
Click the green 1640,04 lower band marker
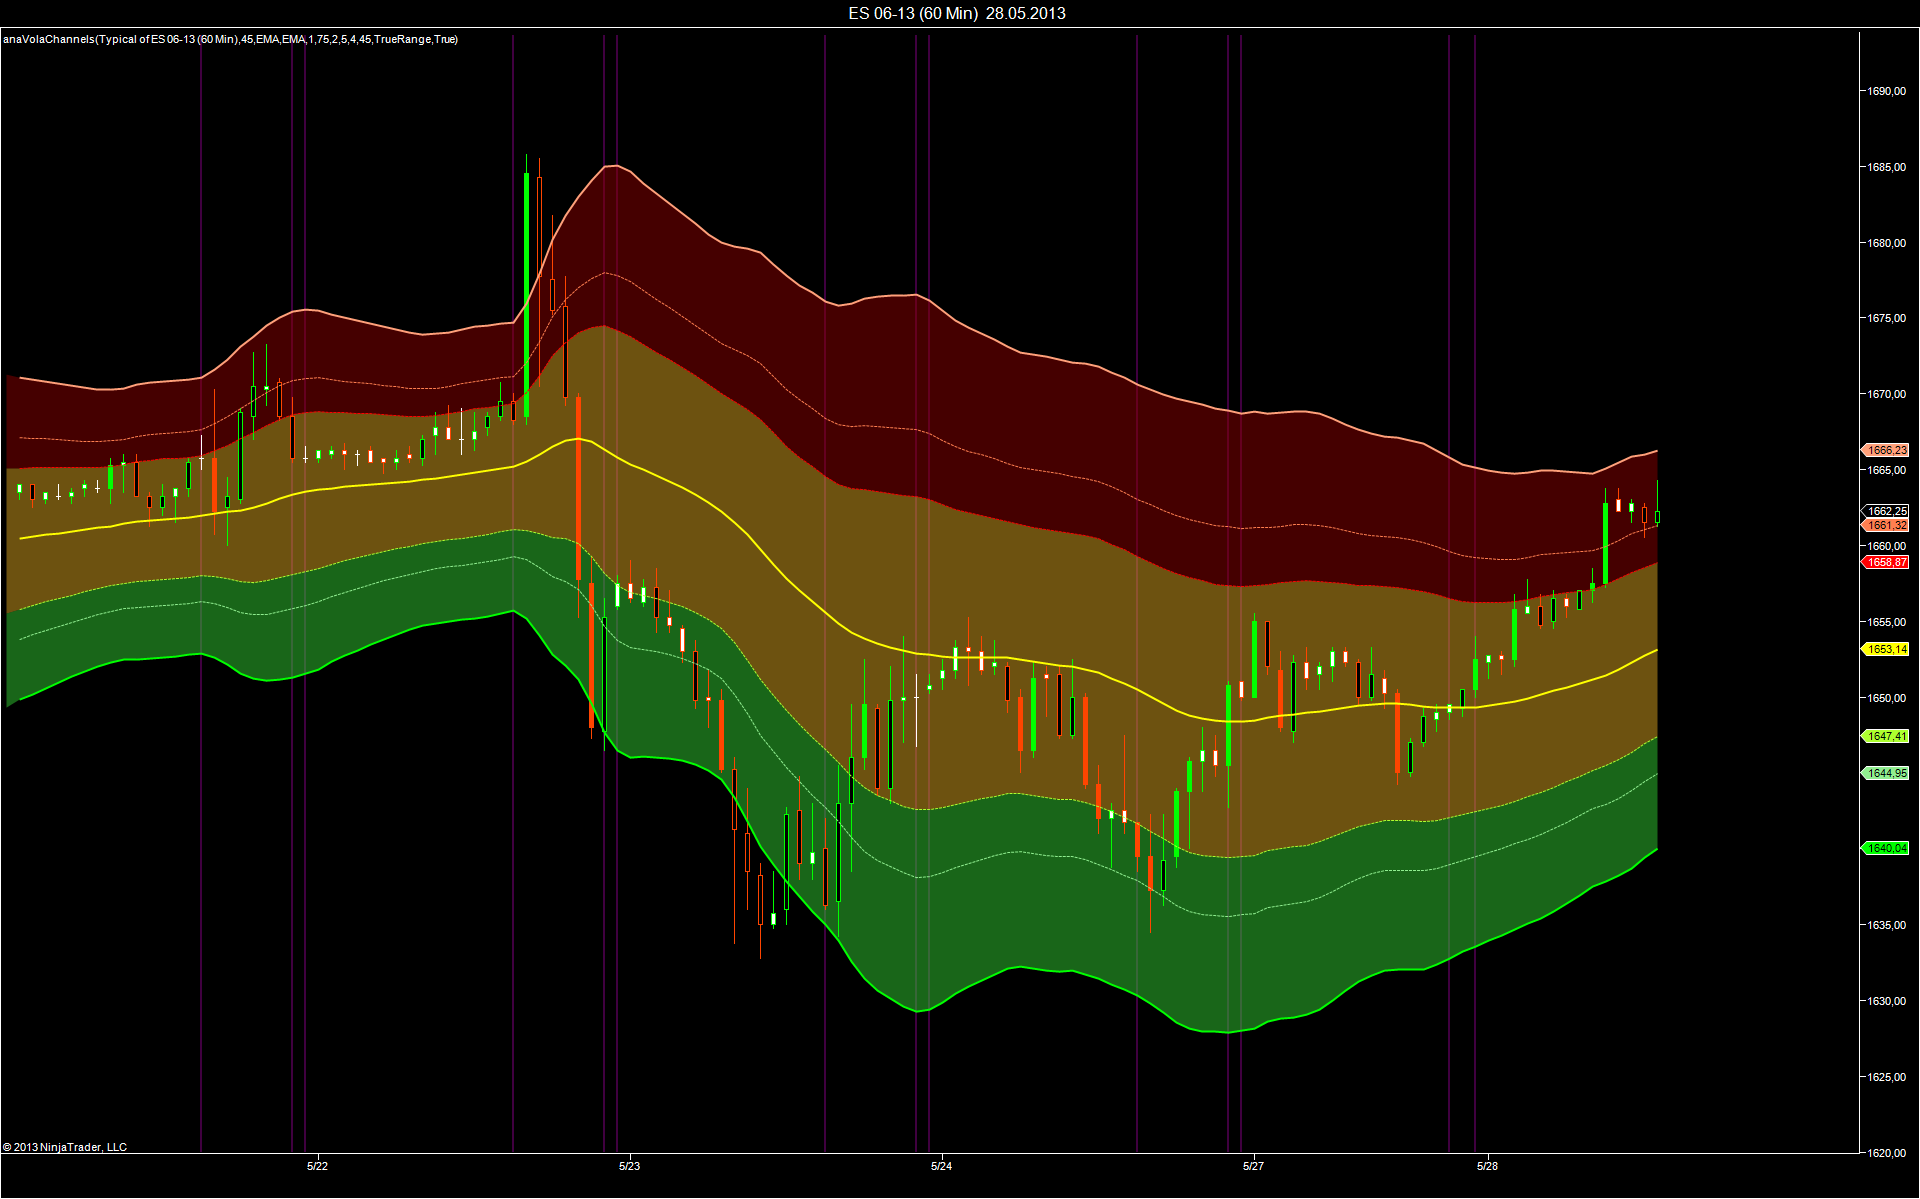[x=1885, y=848]
